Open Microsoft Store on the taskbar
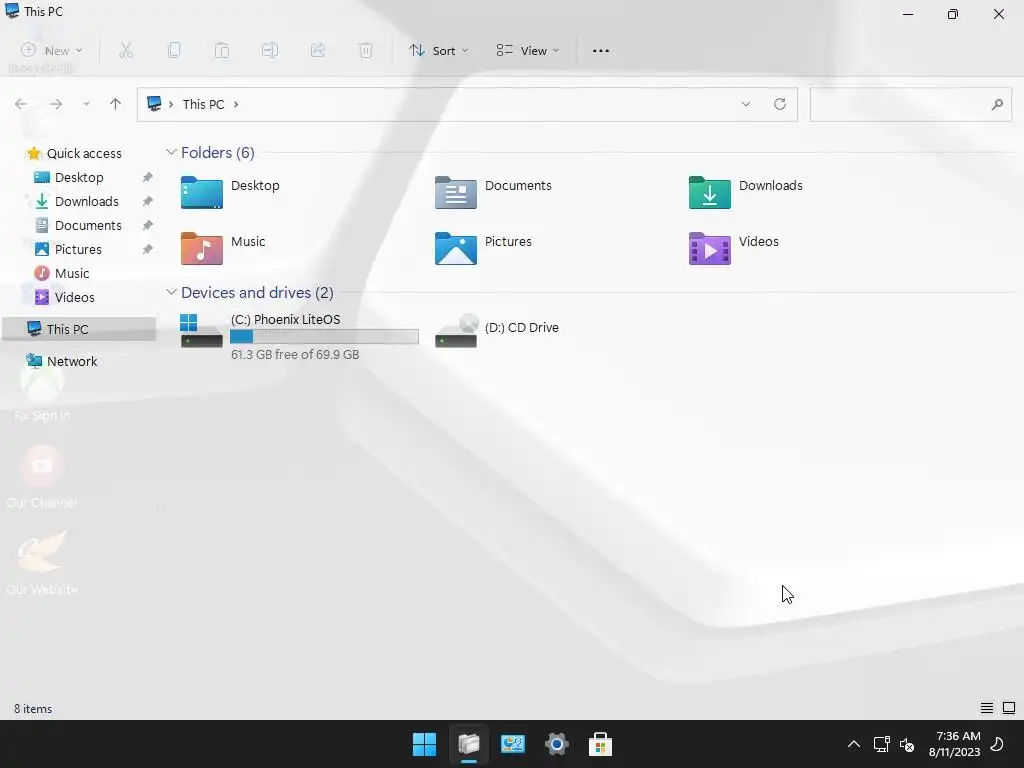The height and width of the screenshot is (768, 1024). click(600, 744)
